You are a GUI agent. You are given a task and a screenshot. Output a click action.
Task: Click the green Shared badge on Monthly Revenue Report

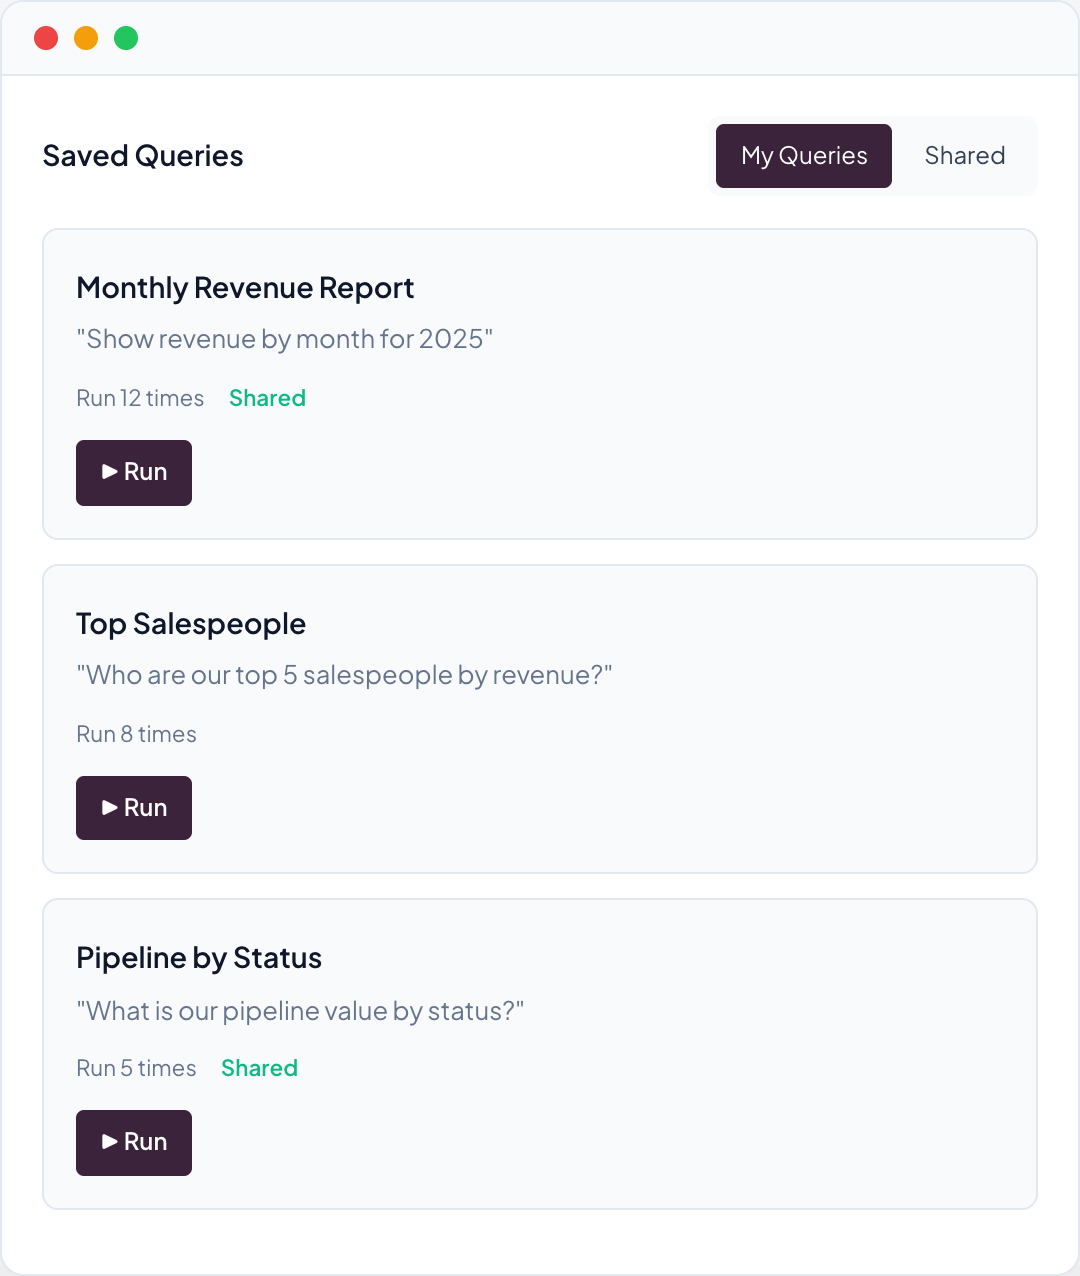[267, 398]
